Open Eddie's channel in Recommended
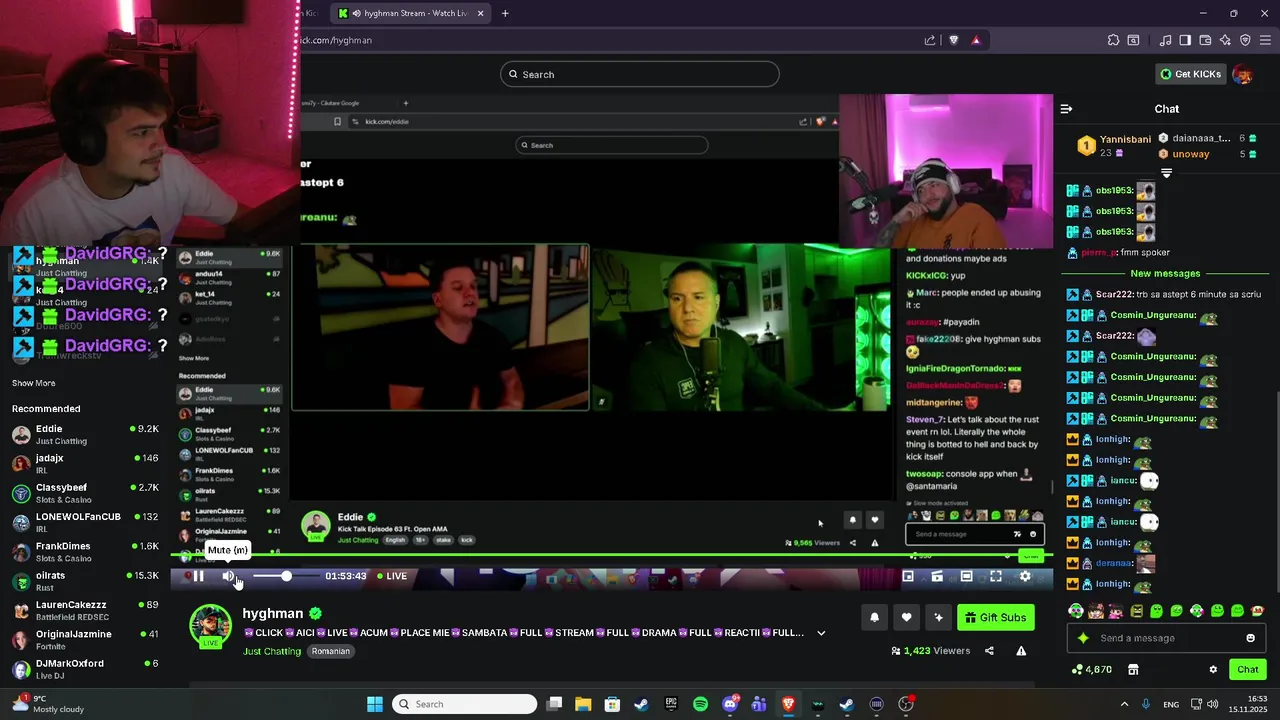Viewport: 1280px width, 720px height. 85,435
